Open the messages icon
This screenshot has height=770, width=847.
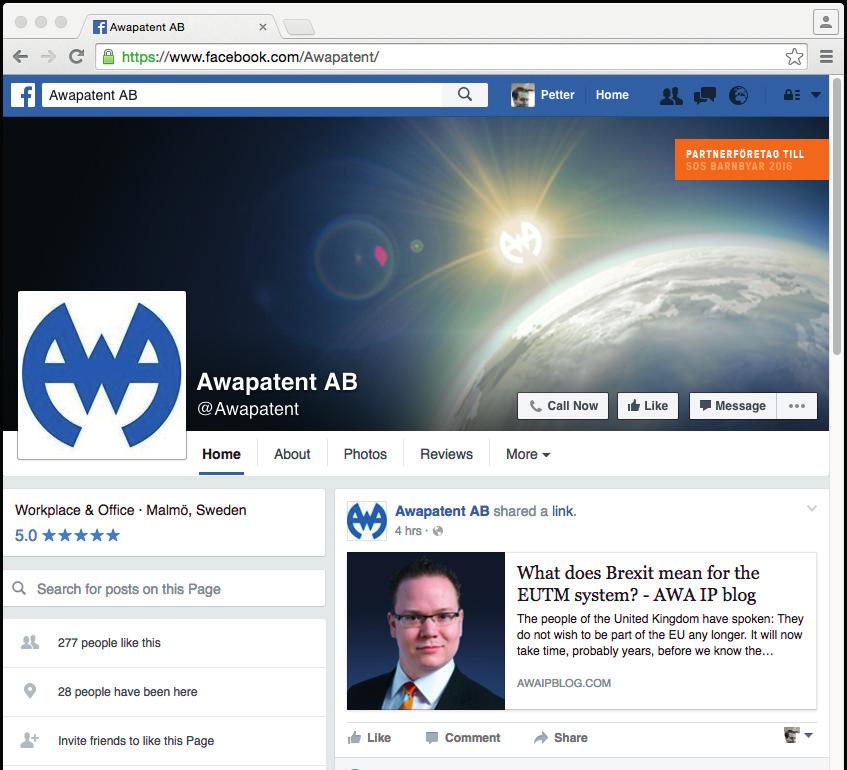point(704,96)
